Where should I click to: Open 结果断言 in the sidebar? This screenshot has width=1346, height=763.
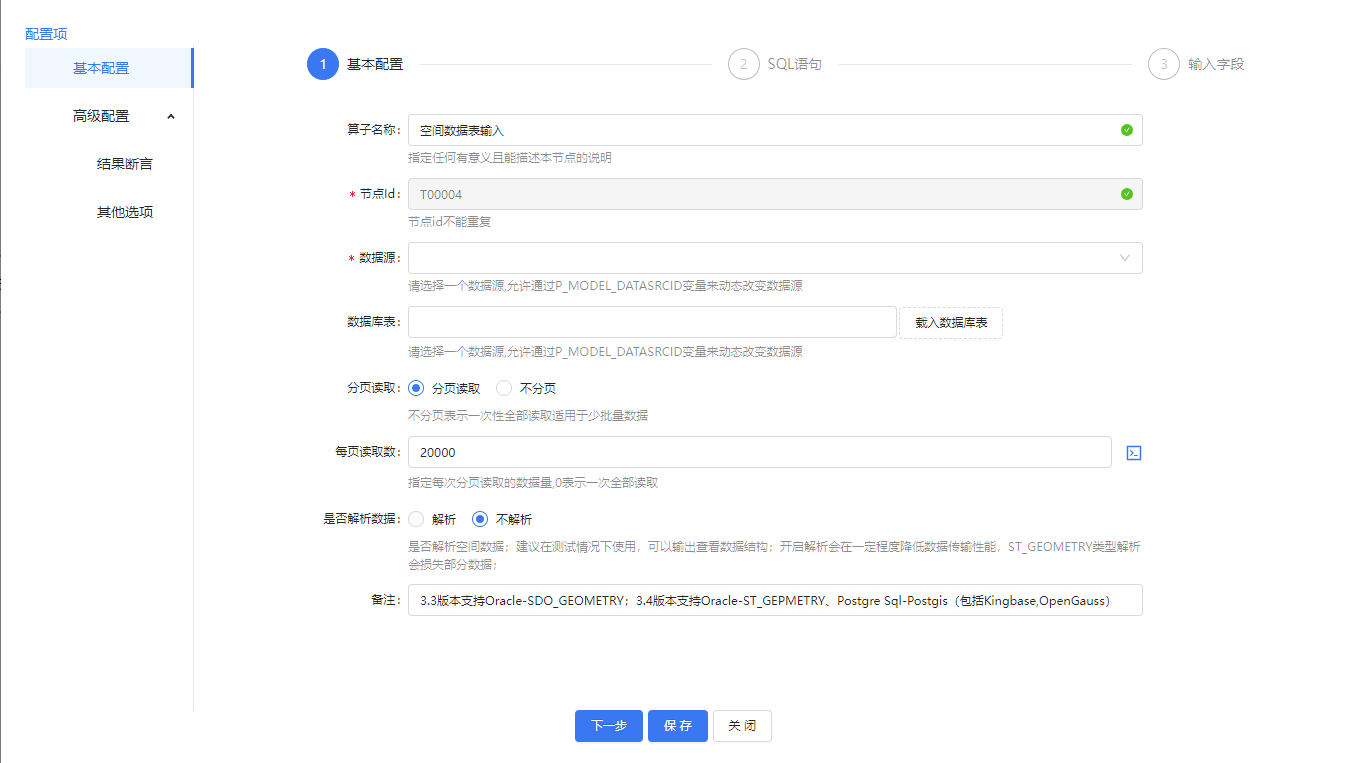coord(125,164)
